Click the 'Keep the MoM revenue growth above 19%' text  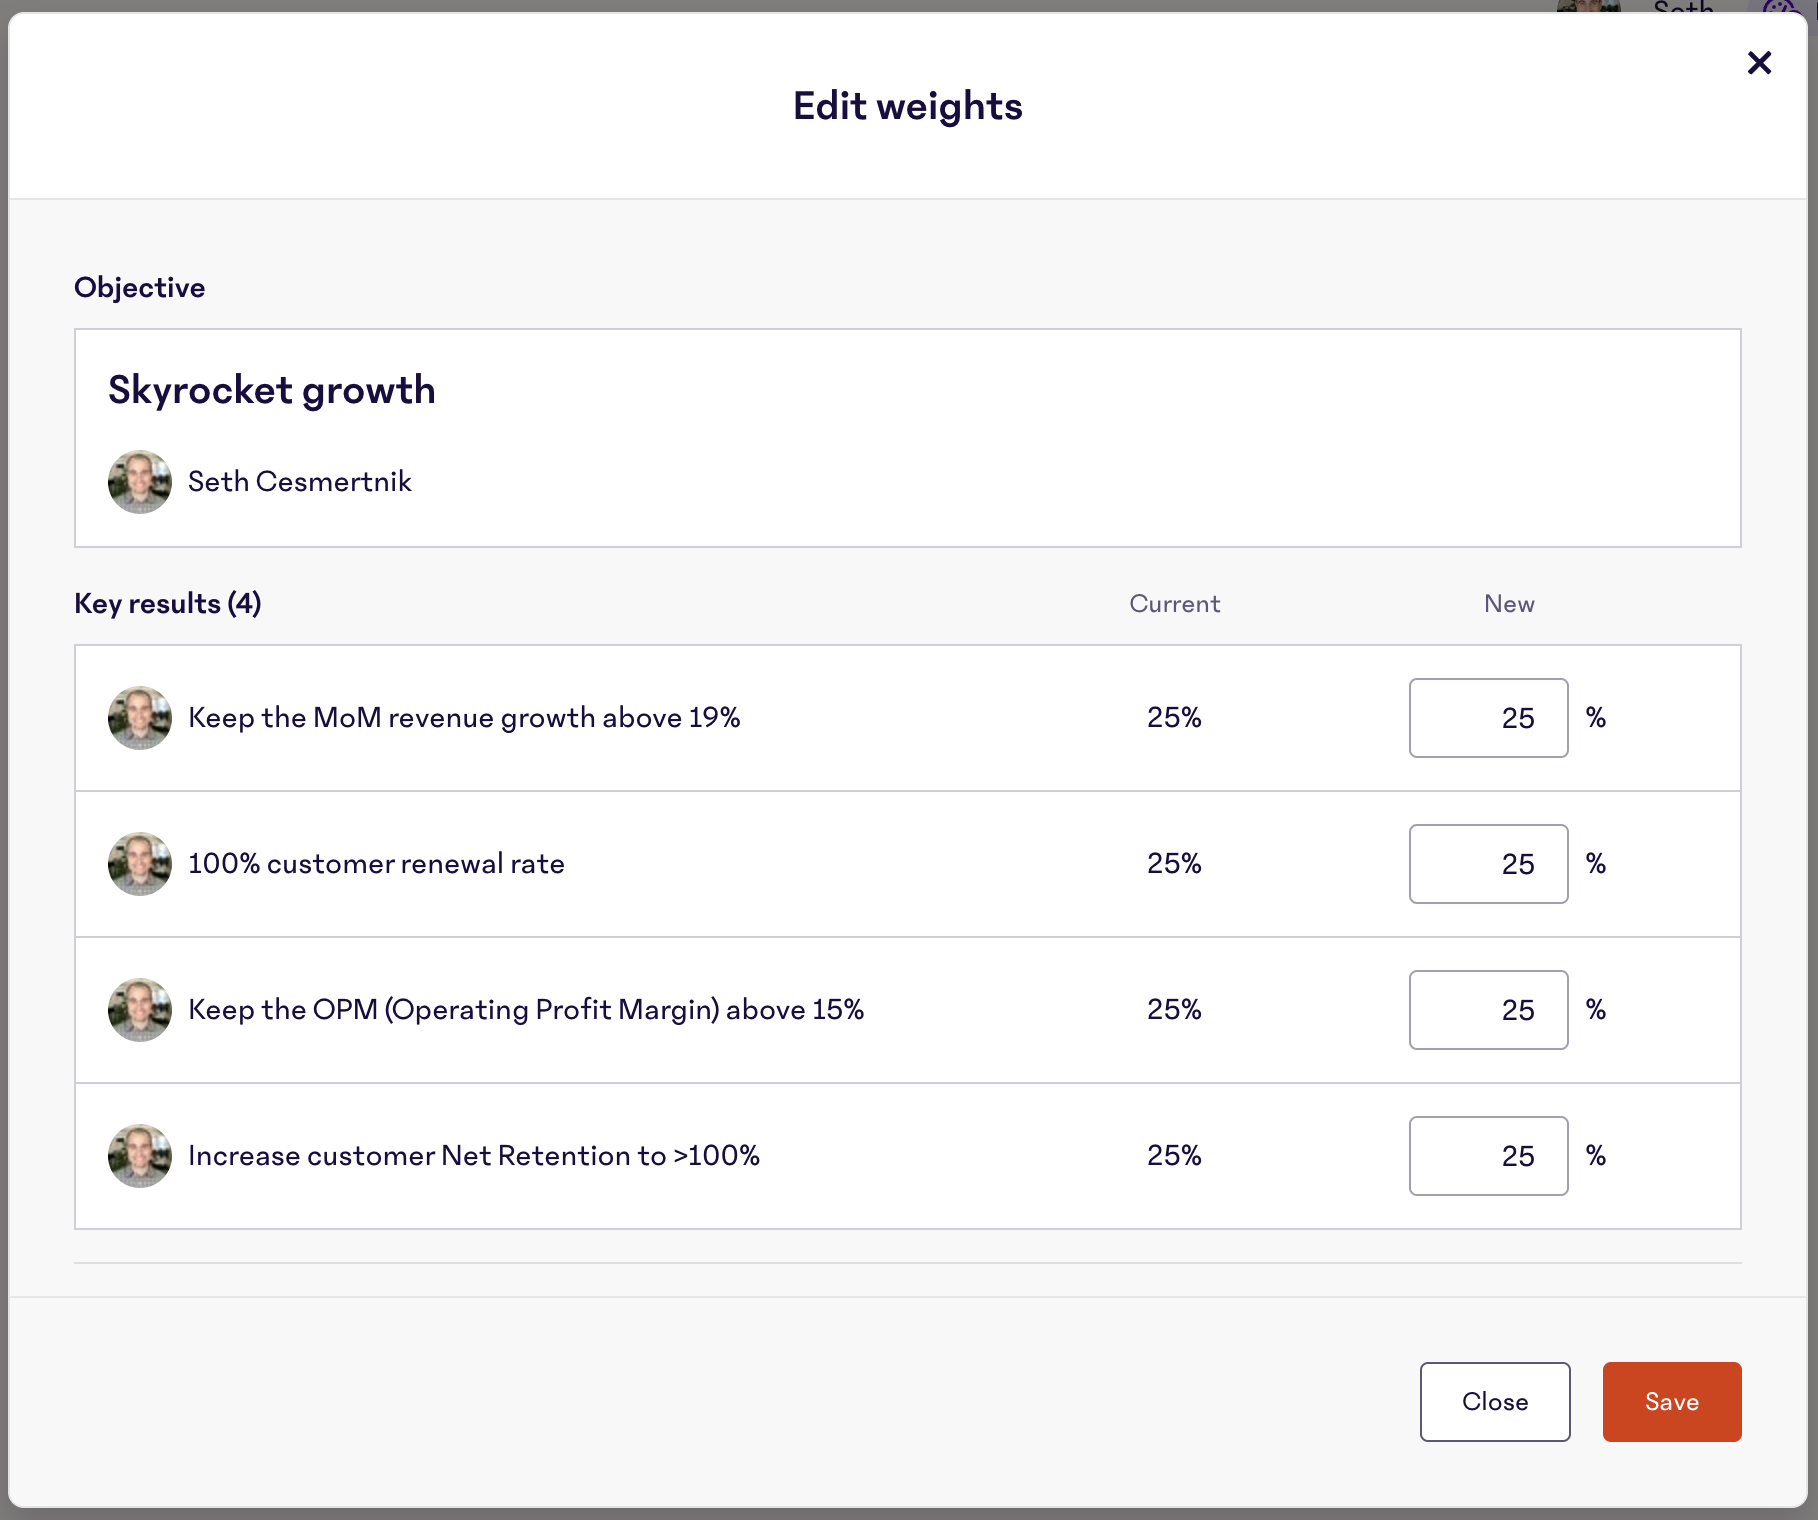pos(464,718)
